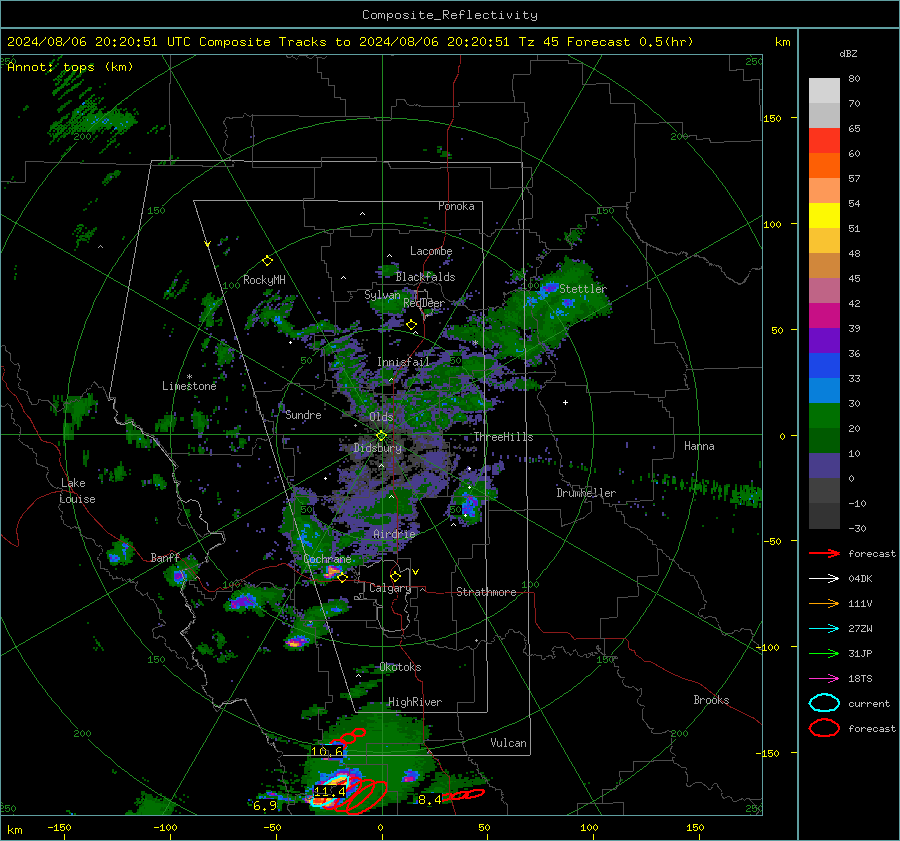Viewport: 900px width, 841px height.
Task: Click the RockyMH label
Action: [x=264, y=280]
